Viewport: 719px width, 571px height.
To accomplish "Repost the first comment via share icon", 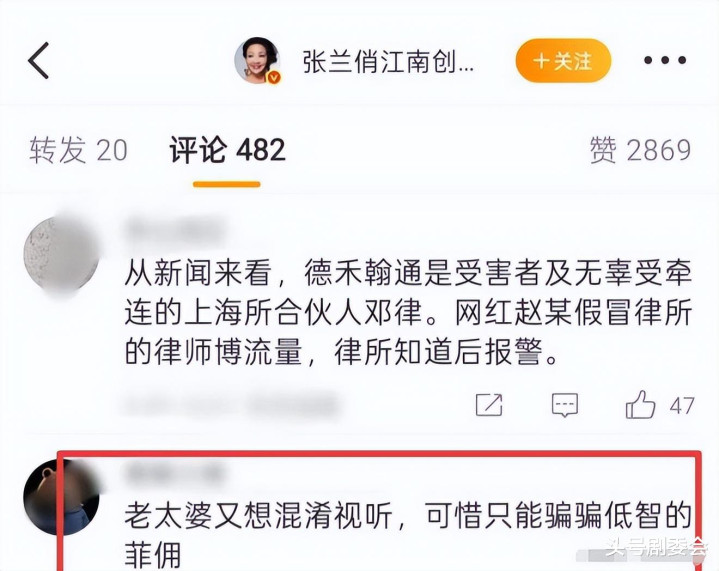I will coord(489,405).
